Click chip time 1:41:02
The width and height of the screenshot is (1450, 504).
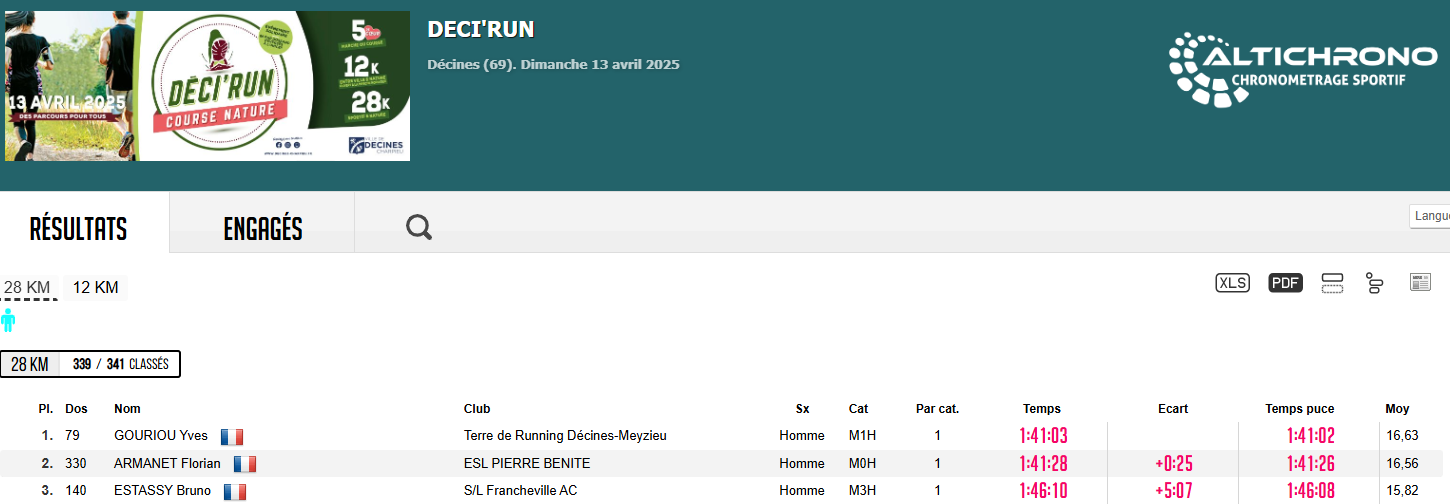1310,436
